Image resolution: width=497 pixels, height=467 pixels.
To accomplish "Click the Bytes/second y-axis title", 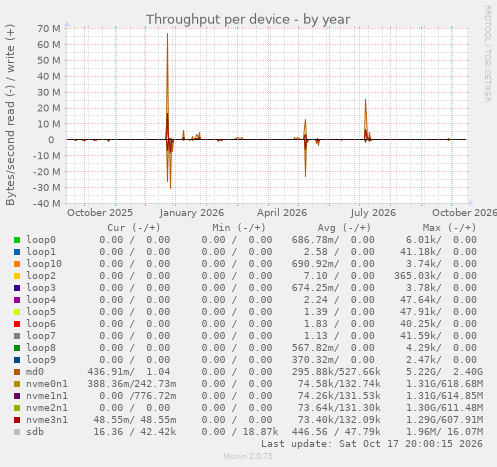I will pyautogui.click(x=10, y=115).
